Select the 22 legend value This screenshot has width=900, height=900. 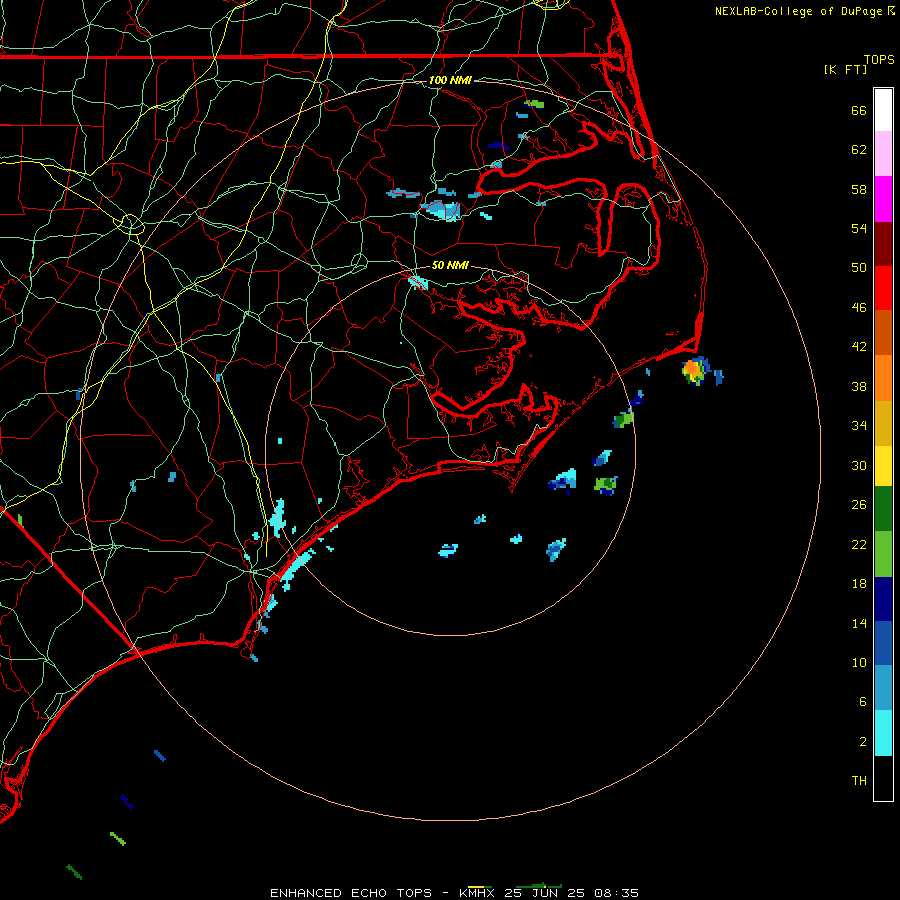(x=859, y=544)
